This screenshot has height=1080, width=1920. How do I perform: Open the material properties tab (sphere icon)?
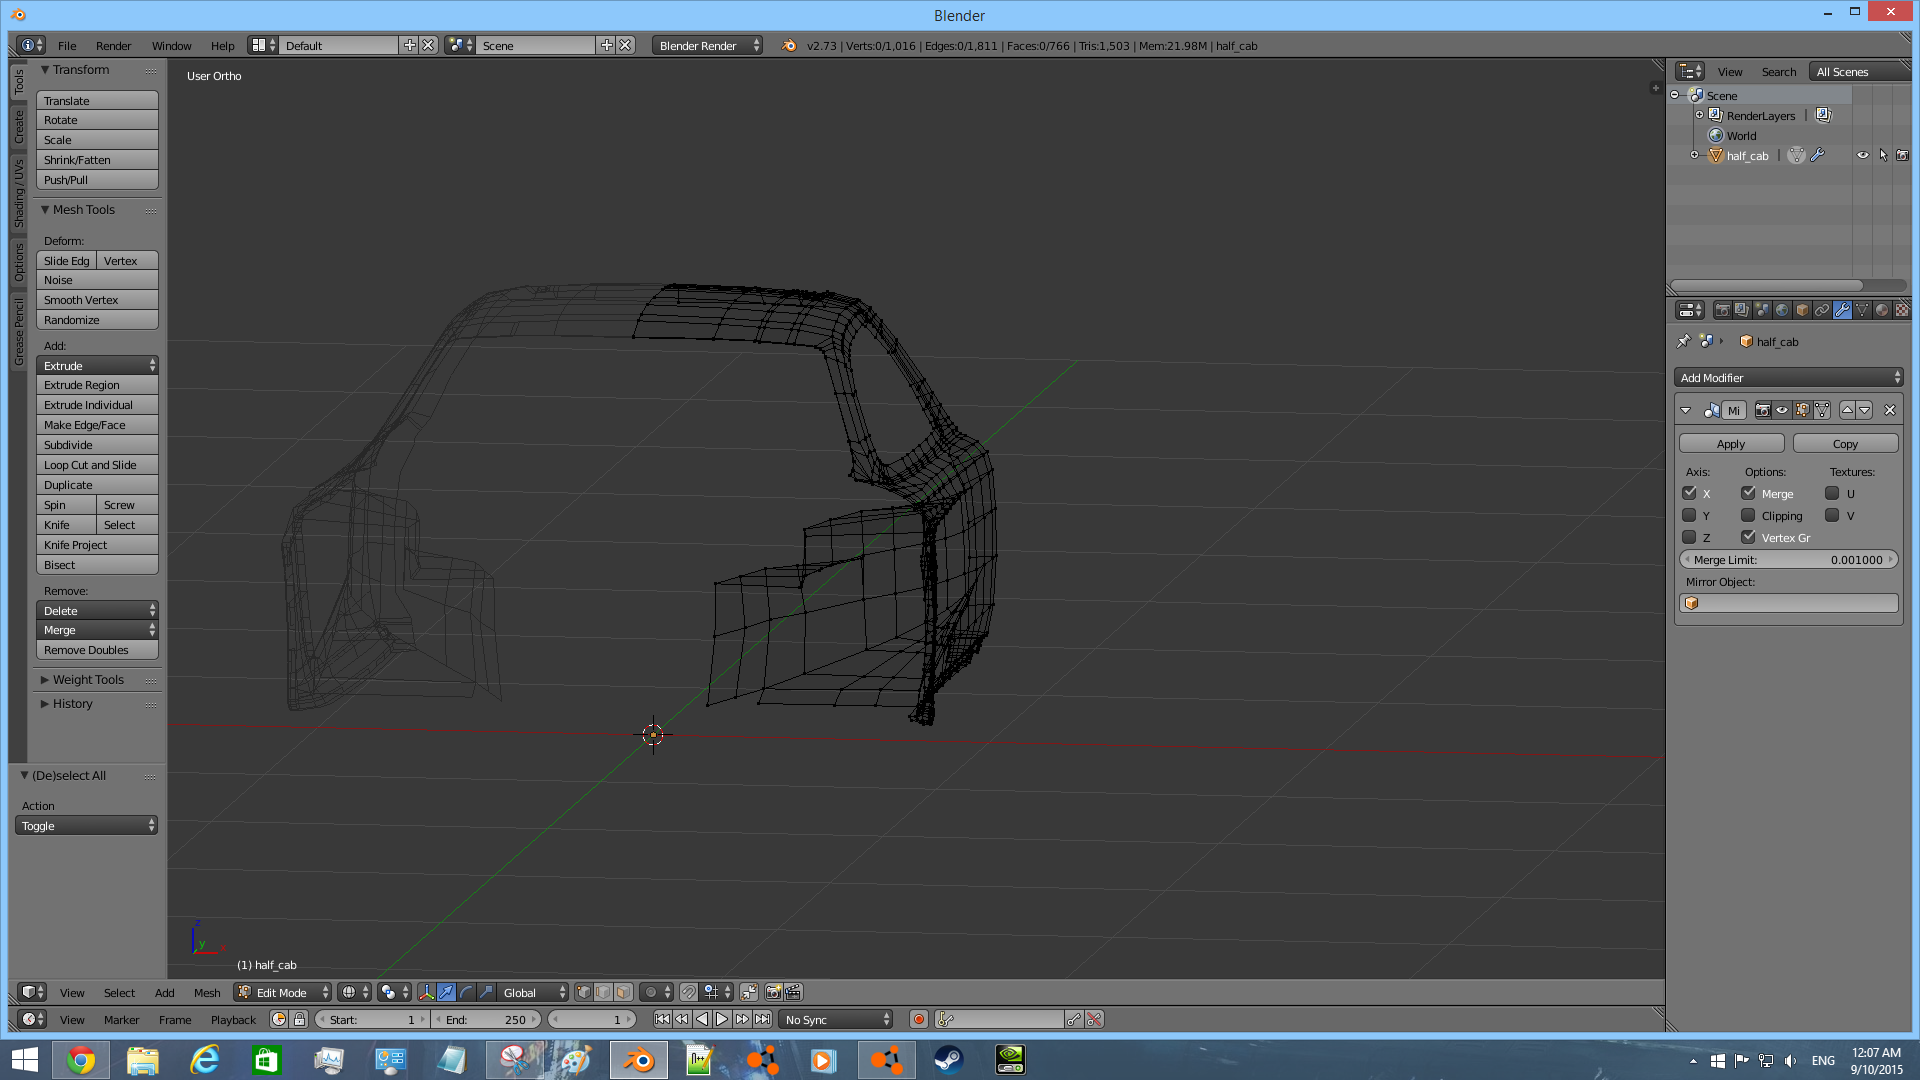(x=1882, y=310)
